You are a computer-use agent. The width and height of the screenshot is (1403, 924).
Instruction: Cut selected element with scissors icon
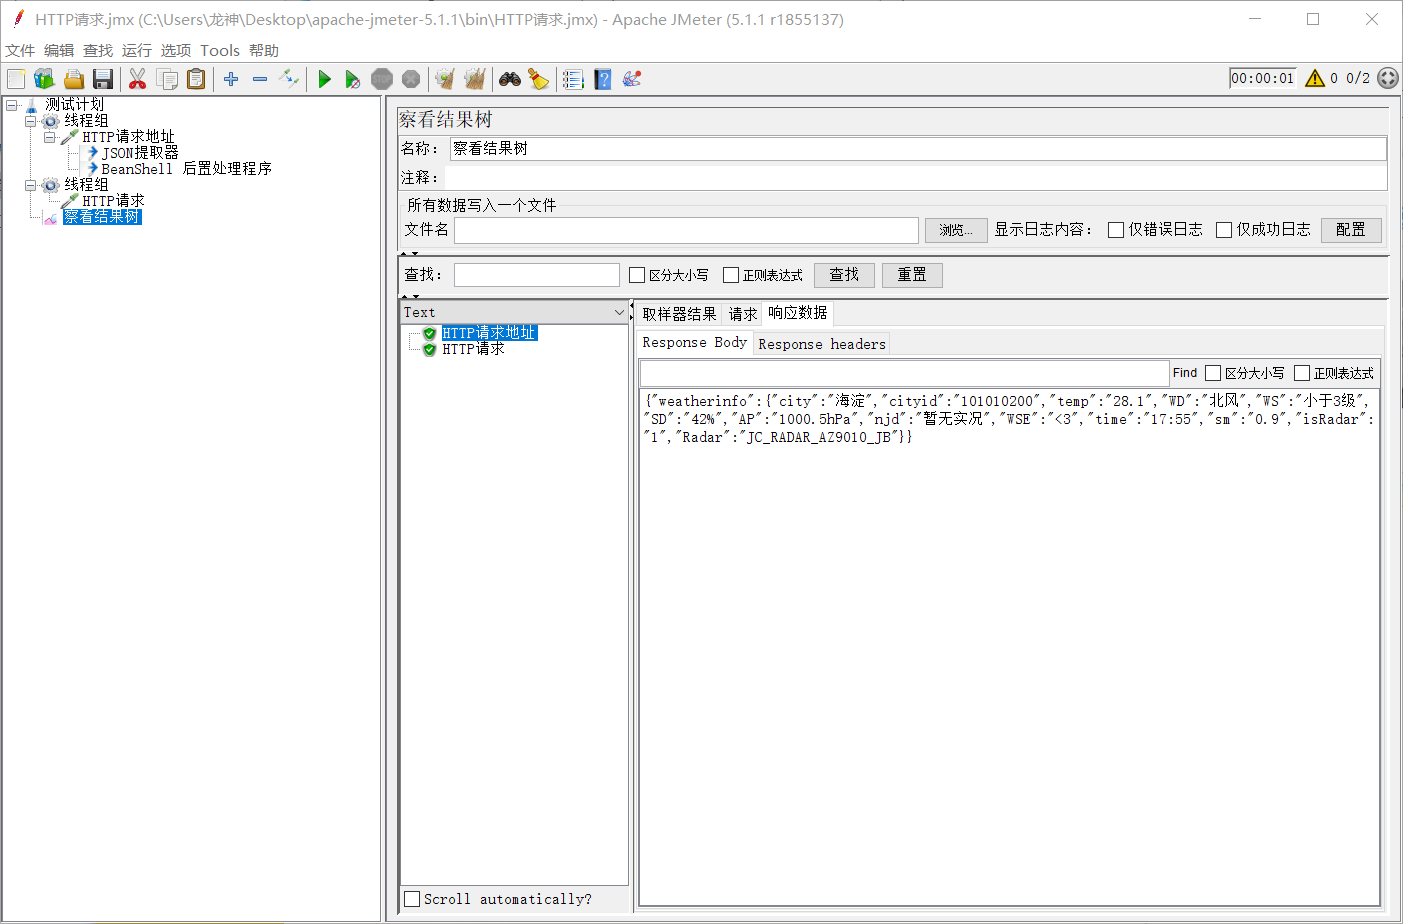coord(138,79)
